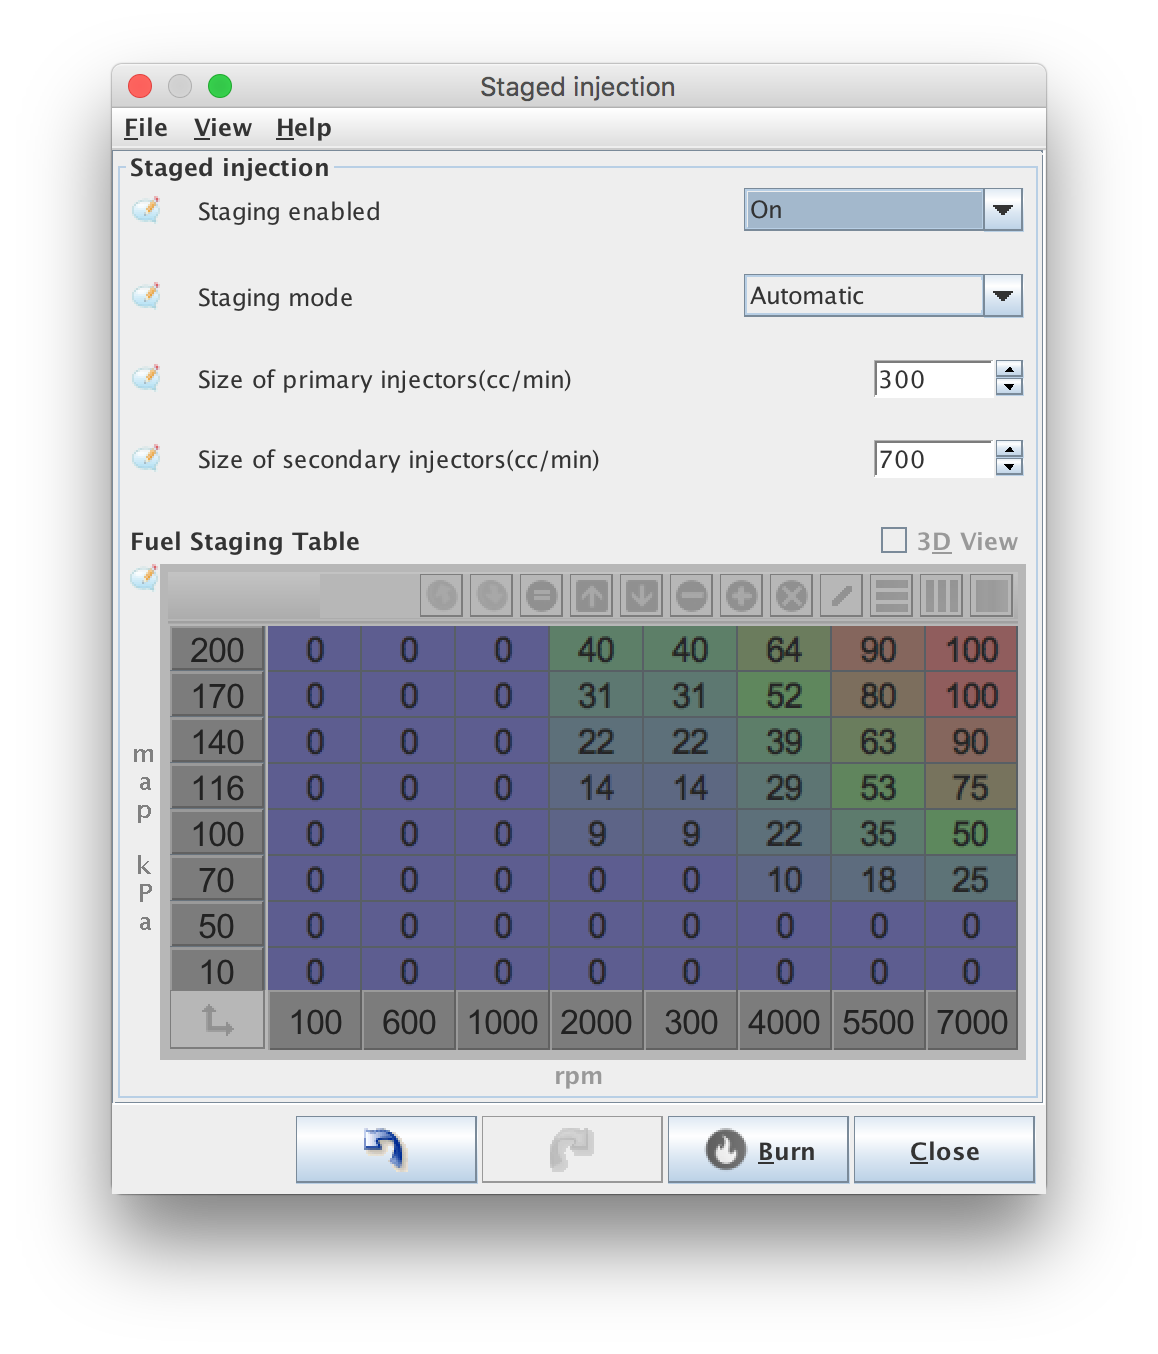1158x1354 pixels.
Task: Click the 7000 rpm axis header
Action: 972,1022
